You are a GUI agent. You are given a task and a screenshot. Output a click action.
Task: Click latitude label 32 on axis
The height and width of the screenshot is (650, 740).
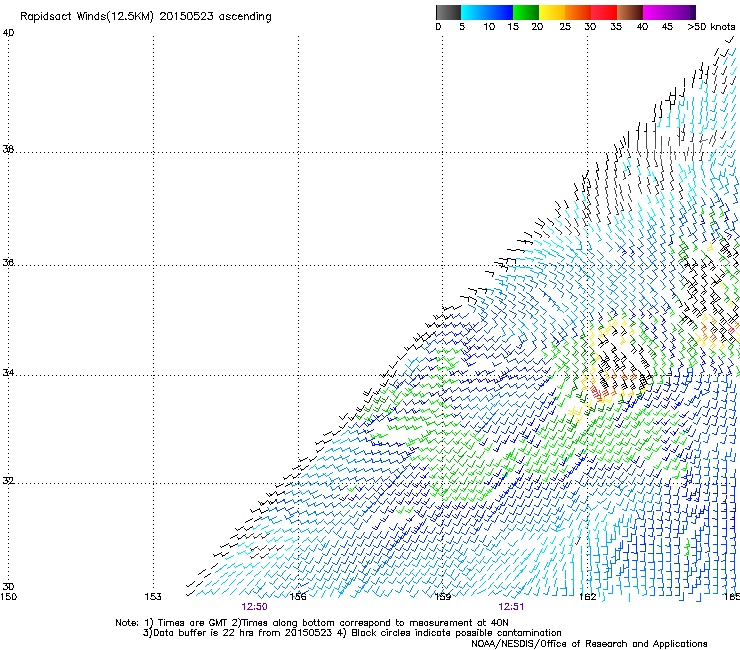click(8, 481)
